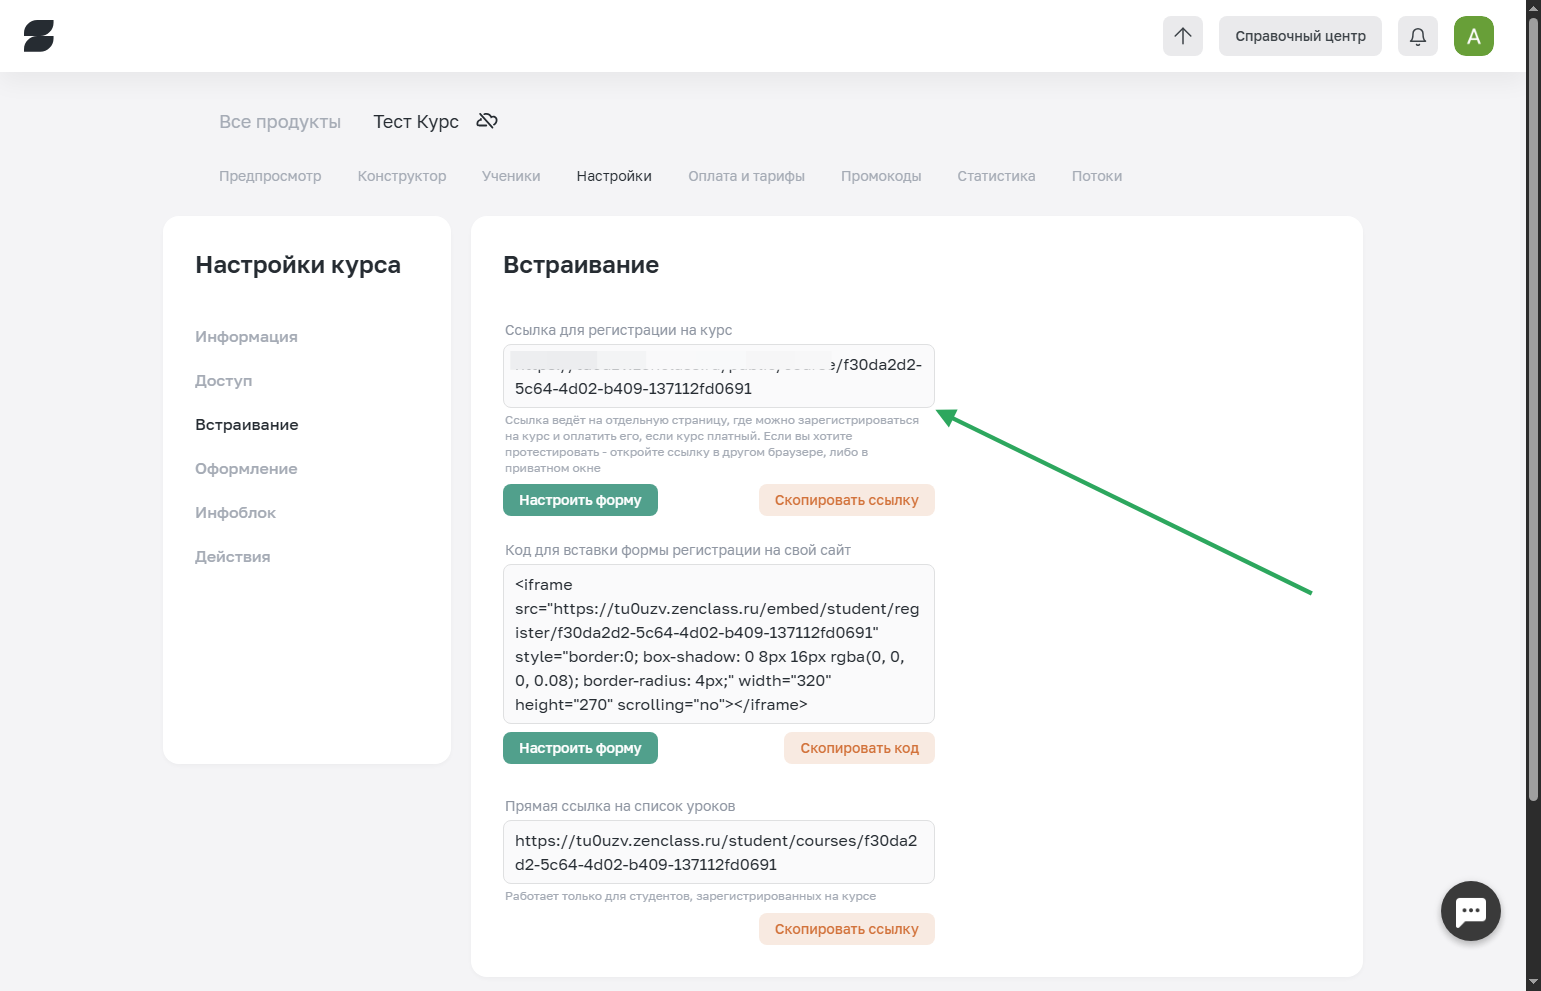Click label 'Прямая ссылка на список уроков'
The height and width of the screenshot is (991, 1541).
tap(620, 806)
